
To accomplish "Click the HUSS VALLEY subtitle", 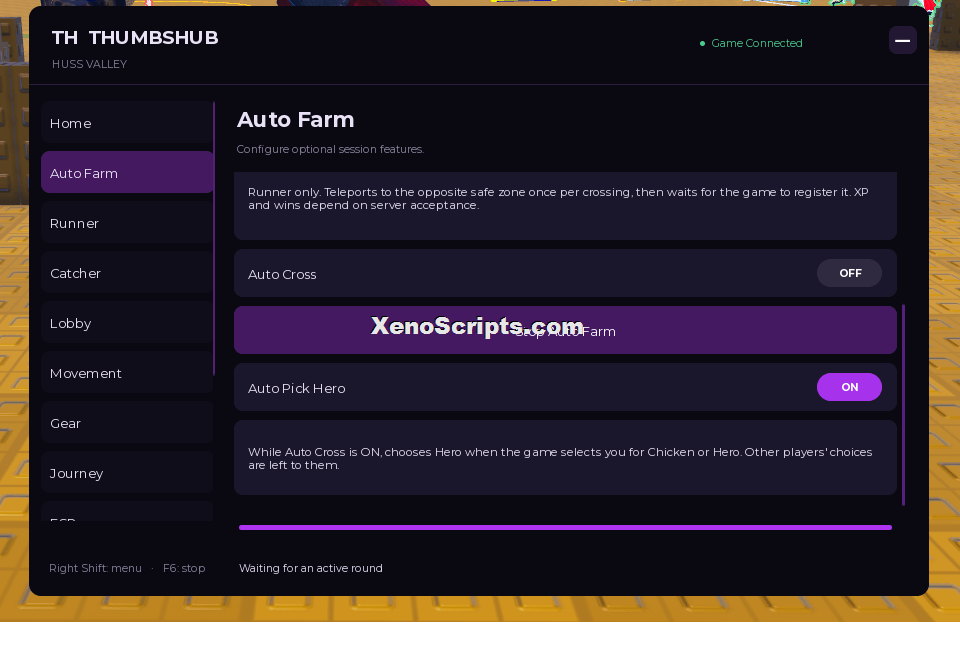I will (89, 64).
